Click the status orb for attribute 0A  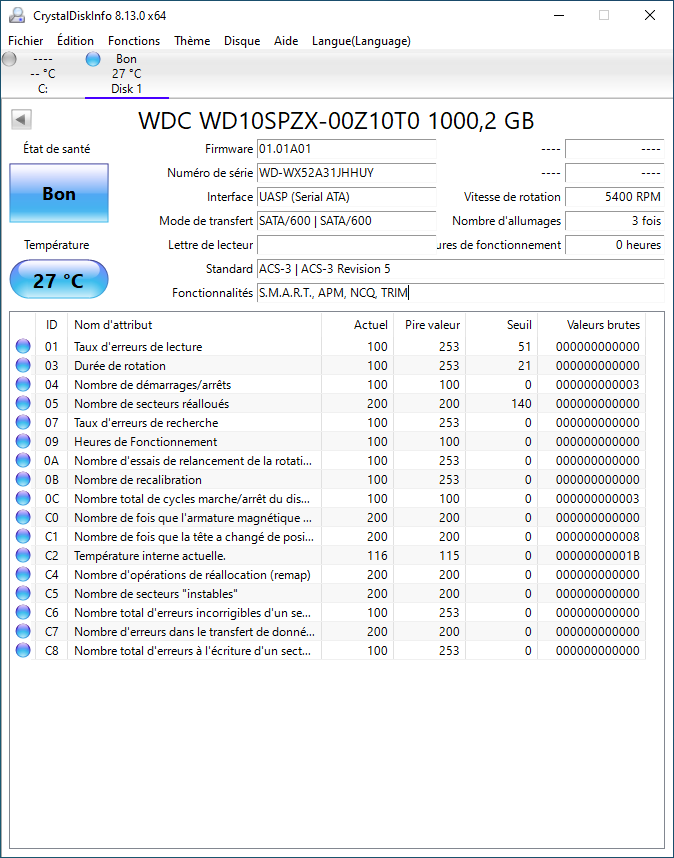click(23, 461)
